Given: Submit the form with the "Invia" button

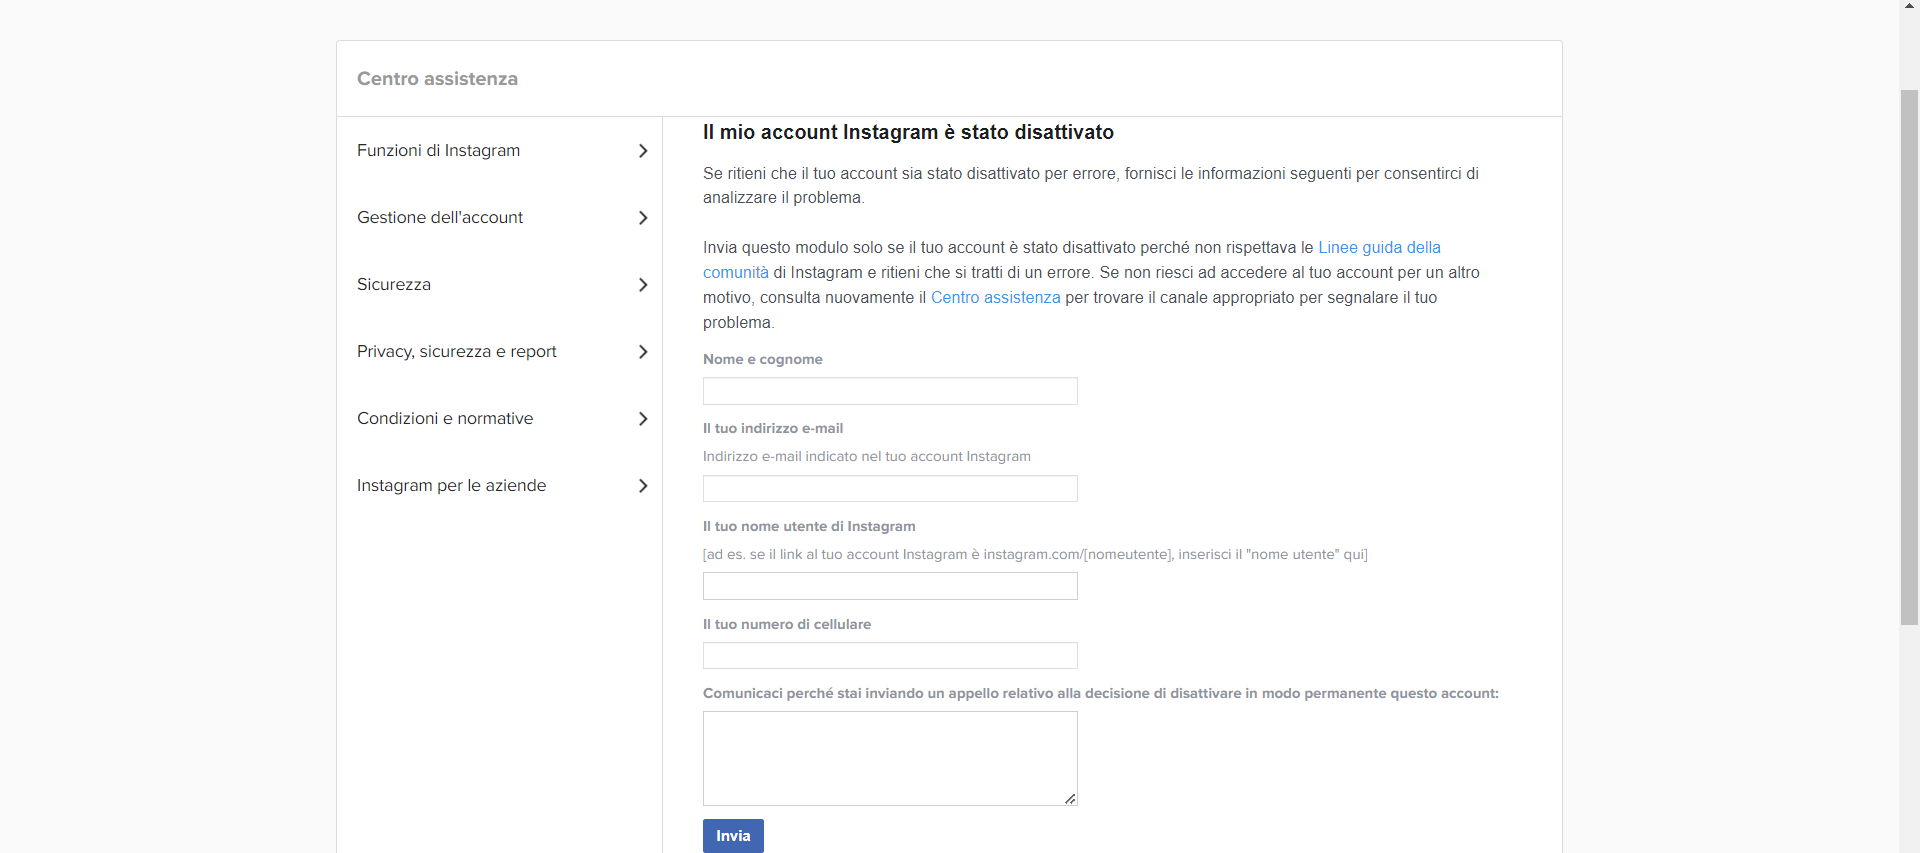Looking at the screenshot, I should click(x=733, y=836).
